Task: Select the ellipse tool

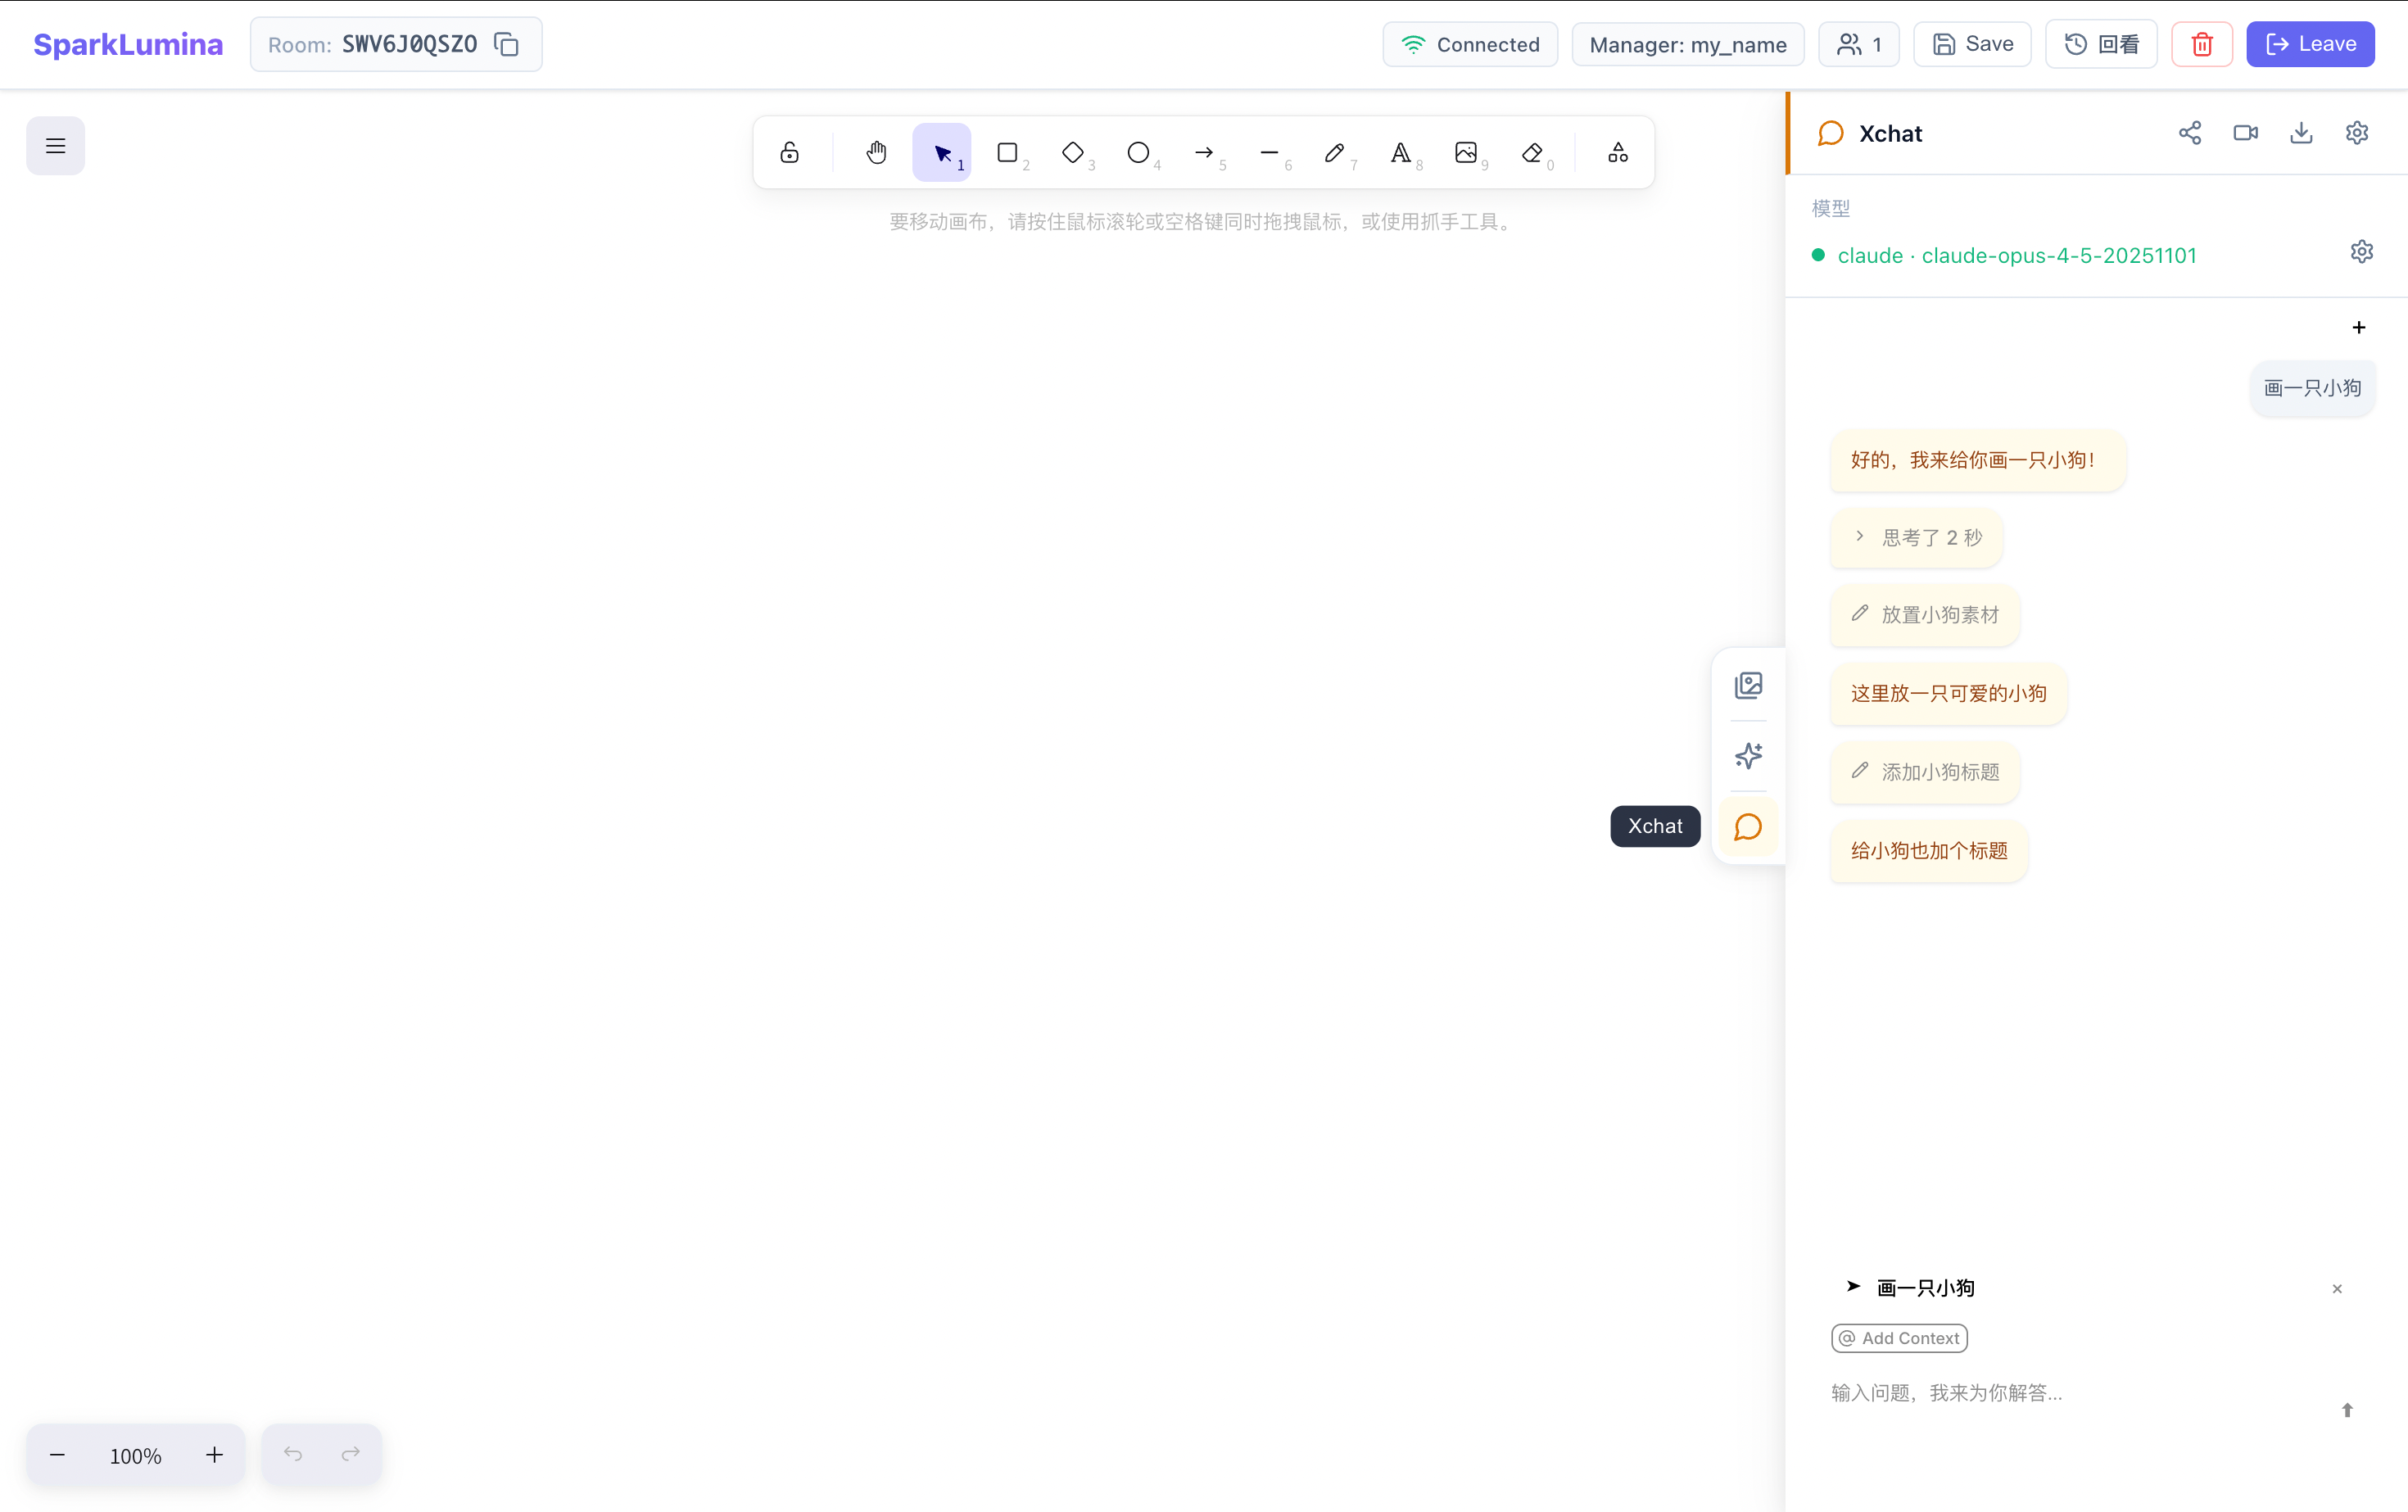Action: 1137,152
